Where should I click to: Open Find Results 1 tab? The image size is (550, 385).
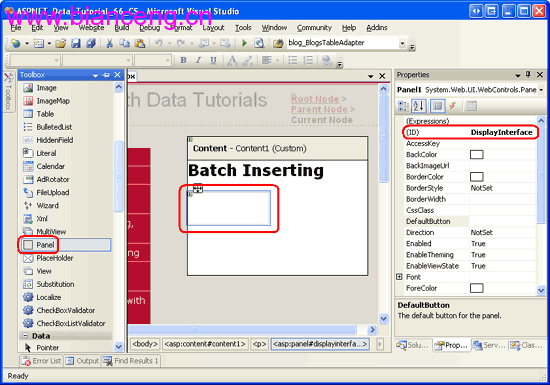[x=131, y=361]
